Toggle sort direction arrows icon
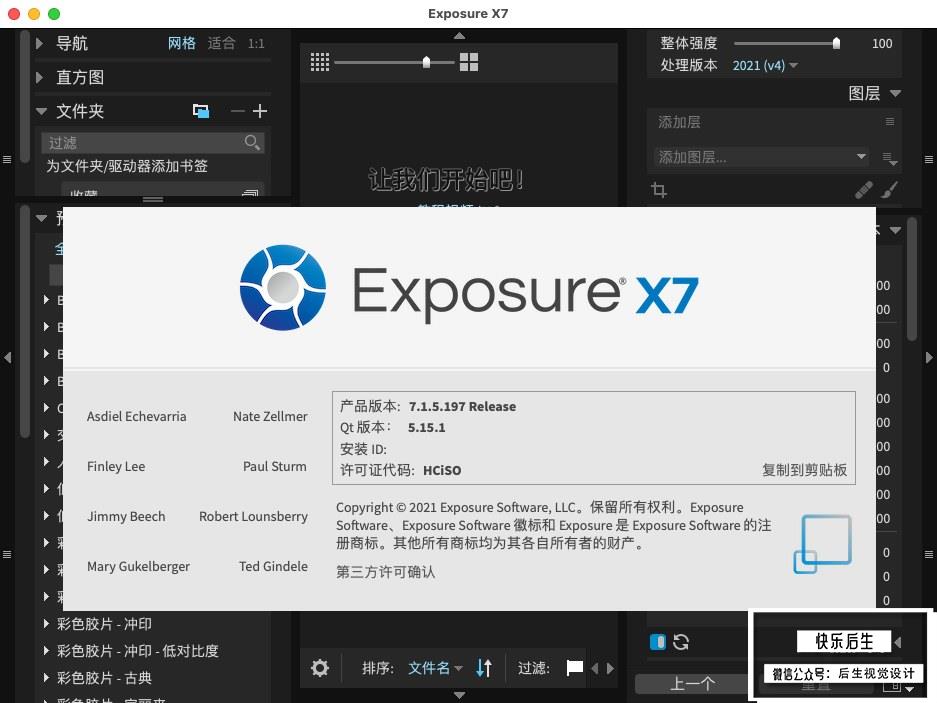This screenshot has height=703, width=937. pyautogui.click(x=484, y=668)
